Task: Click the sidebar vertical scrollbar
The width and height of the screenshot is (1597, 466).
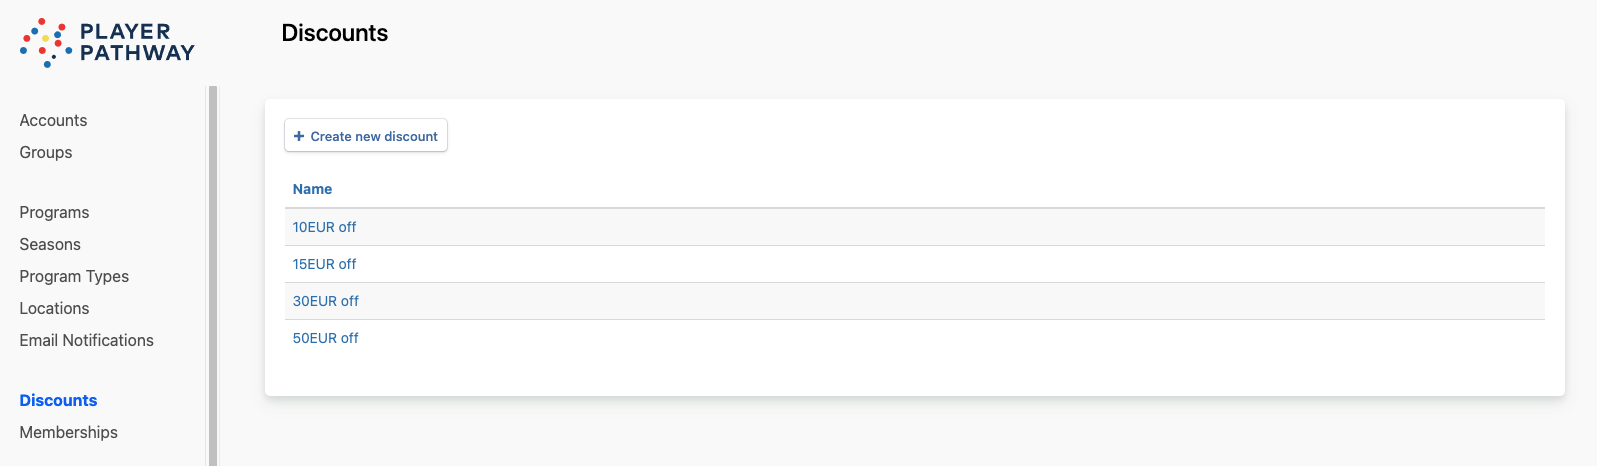Action: 212,270
